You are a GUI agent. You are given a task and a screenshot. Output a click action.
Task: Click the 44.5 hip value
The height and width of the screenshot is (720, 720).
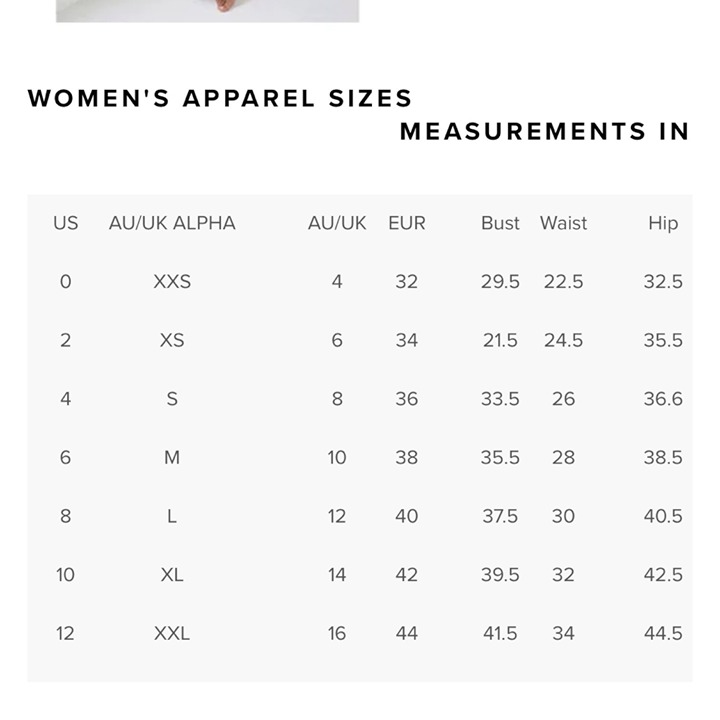pyautogui.click(x=663, y=633)
